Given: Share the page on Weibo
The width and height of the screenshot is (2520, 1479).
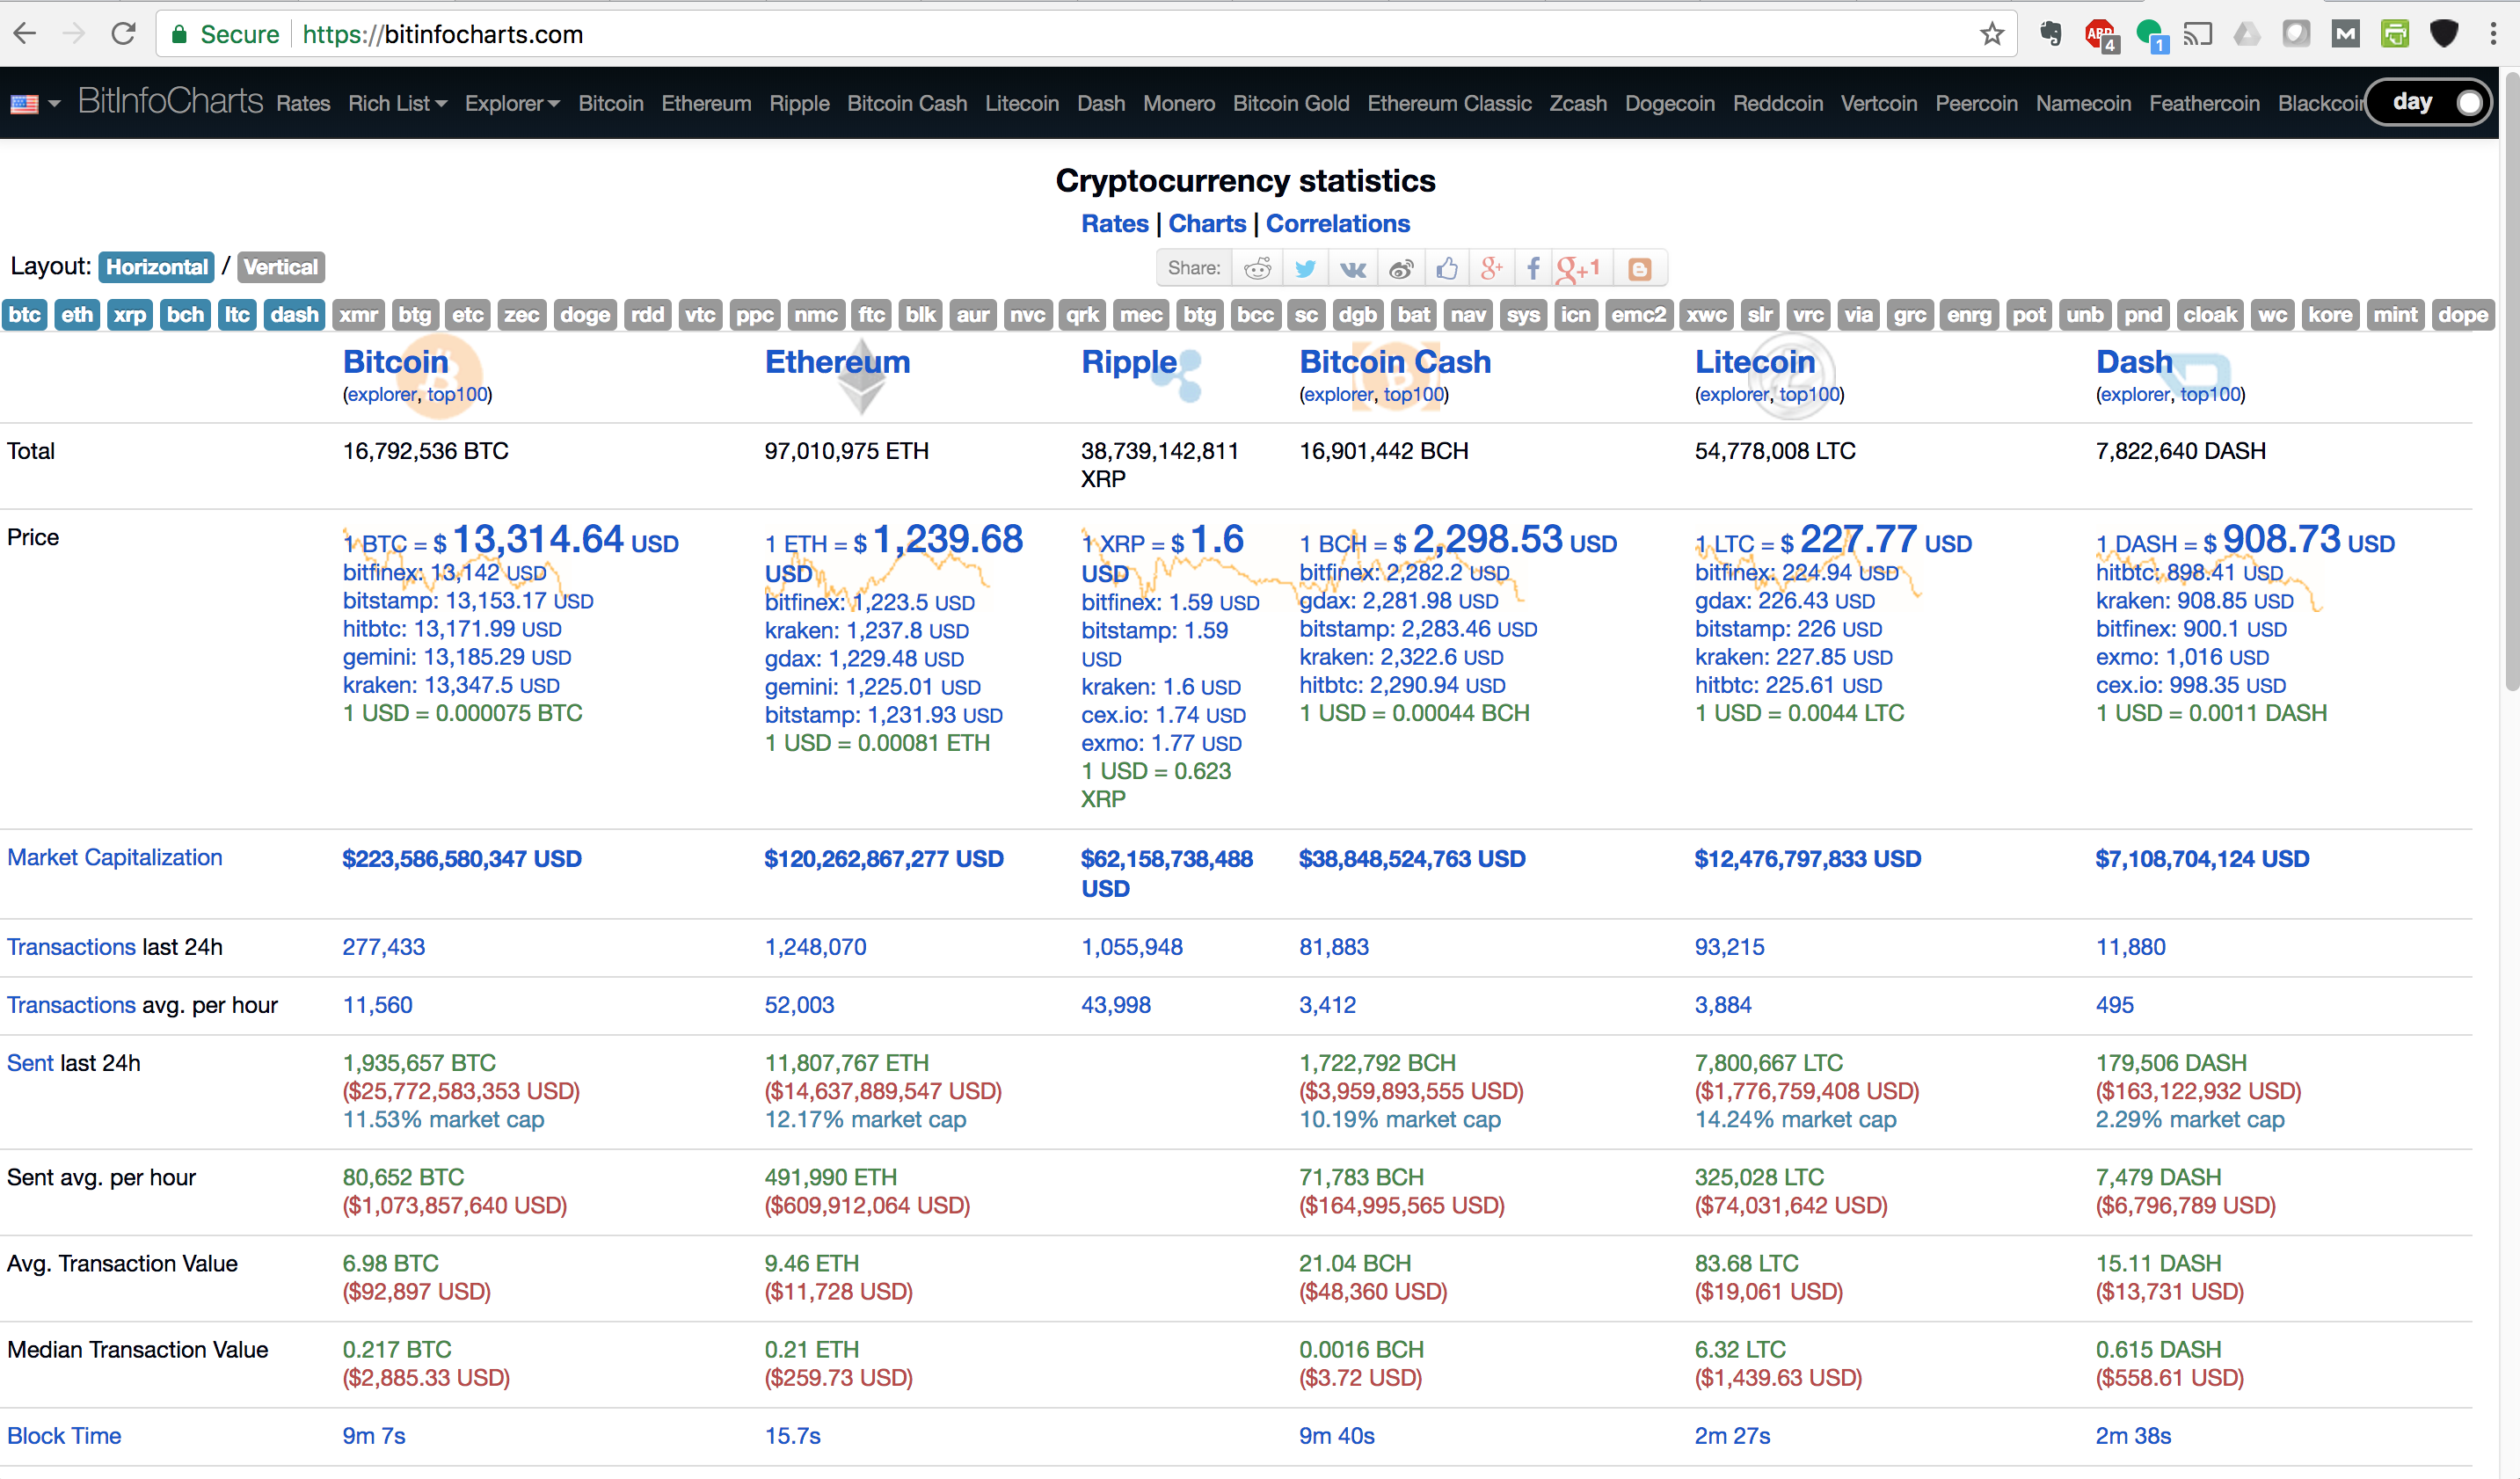Looking at the screenshot, I should pyautogui.click(x=1401, y=268).
